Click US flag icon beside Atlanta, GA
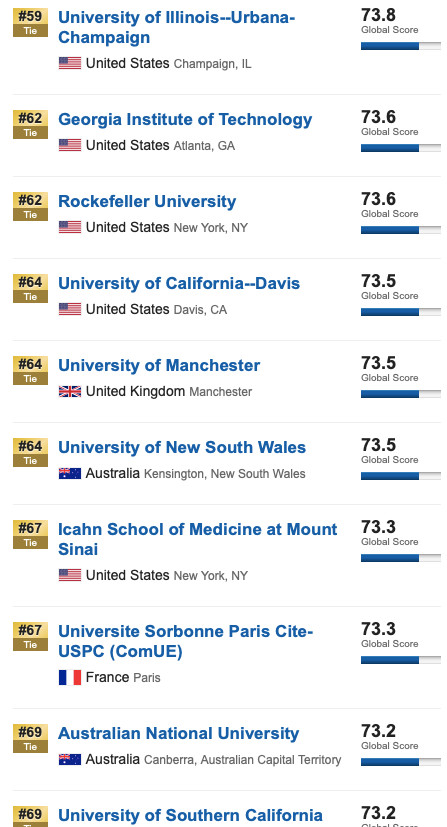This screenshot has width=447, height=827. [x=70, y=145]
